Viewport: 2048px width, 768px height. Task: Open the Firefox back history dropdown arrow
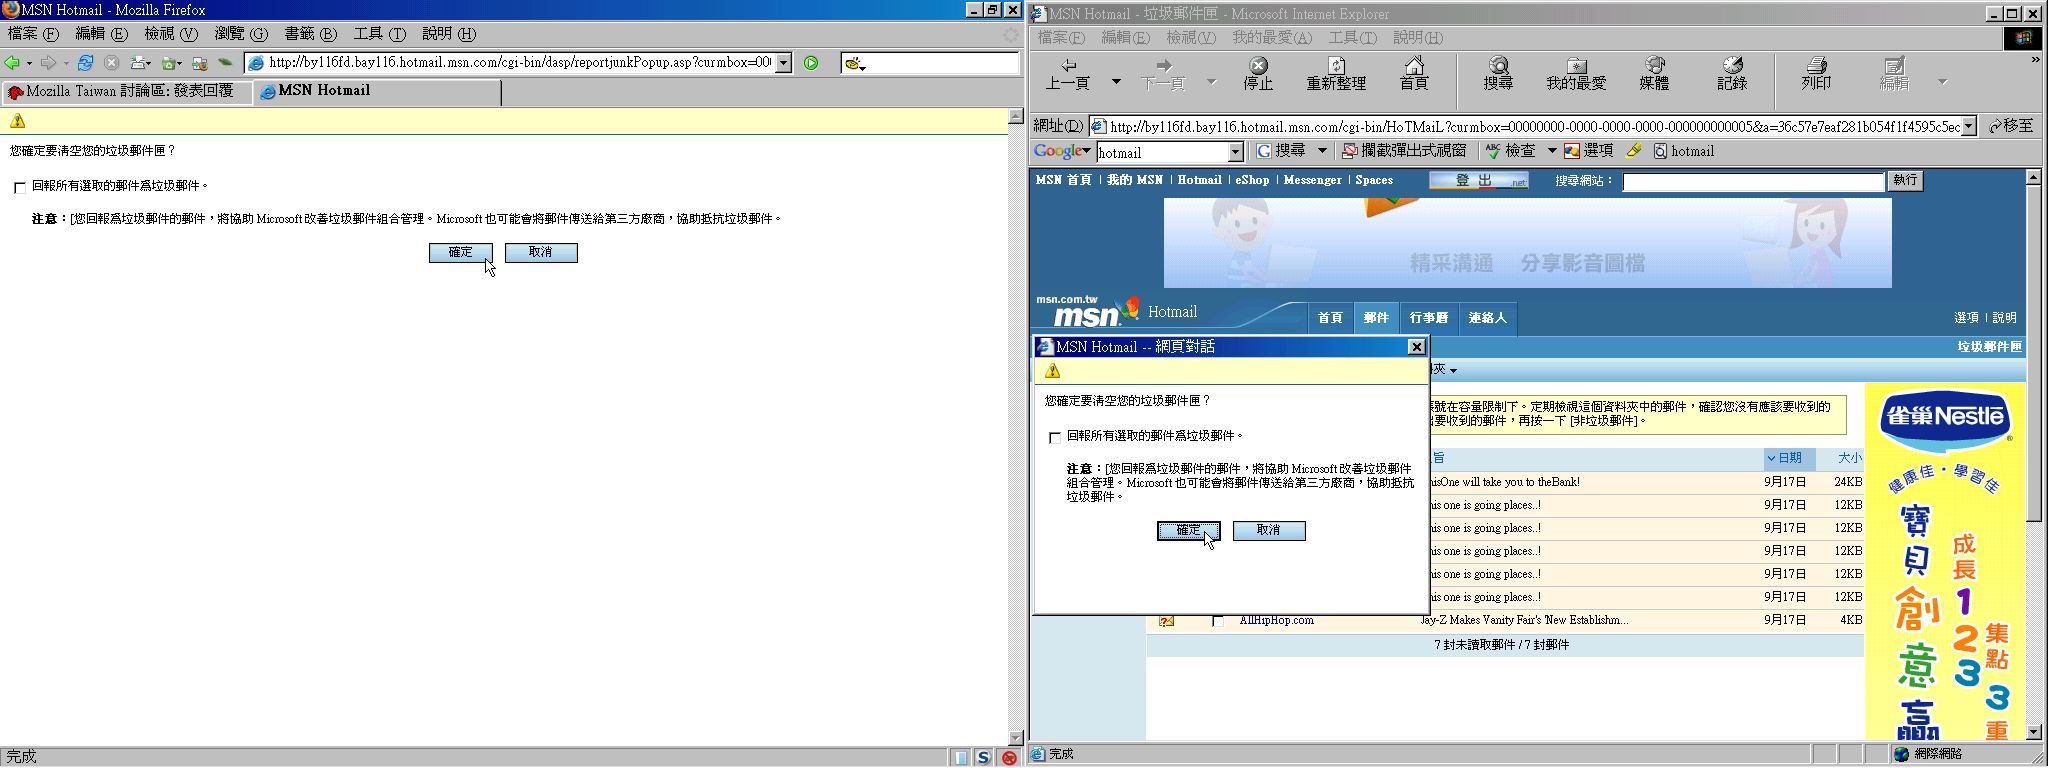coord(29,63)
